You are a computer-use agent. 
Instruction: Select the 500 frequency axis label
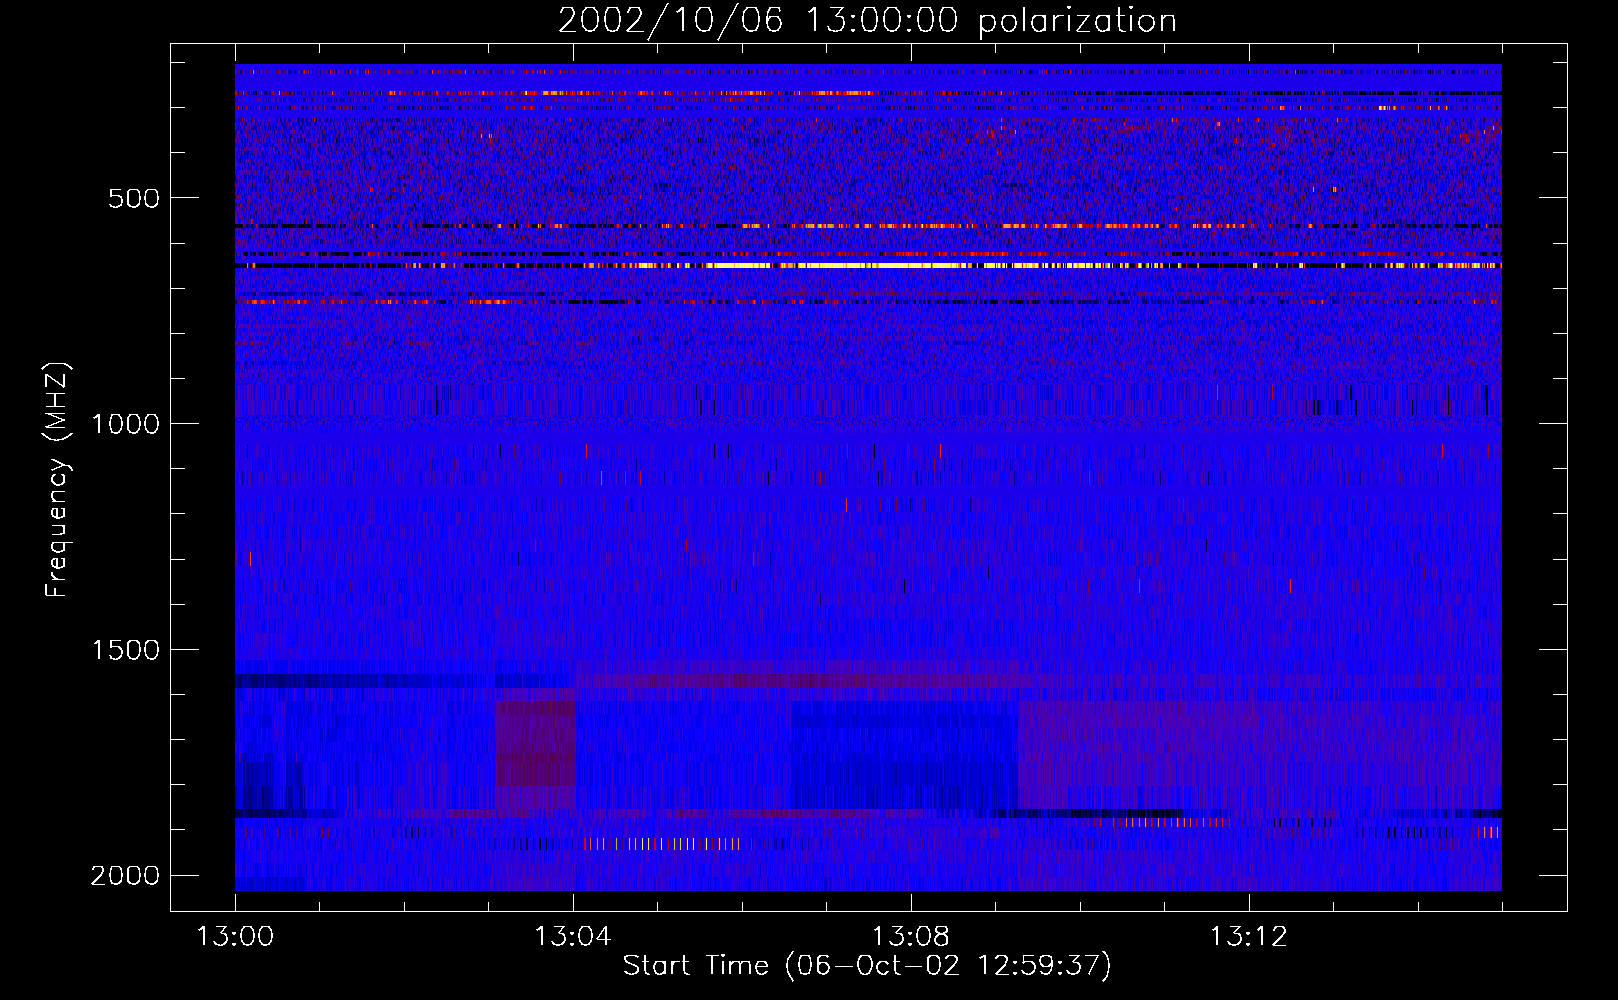point(134,198)
